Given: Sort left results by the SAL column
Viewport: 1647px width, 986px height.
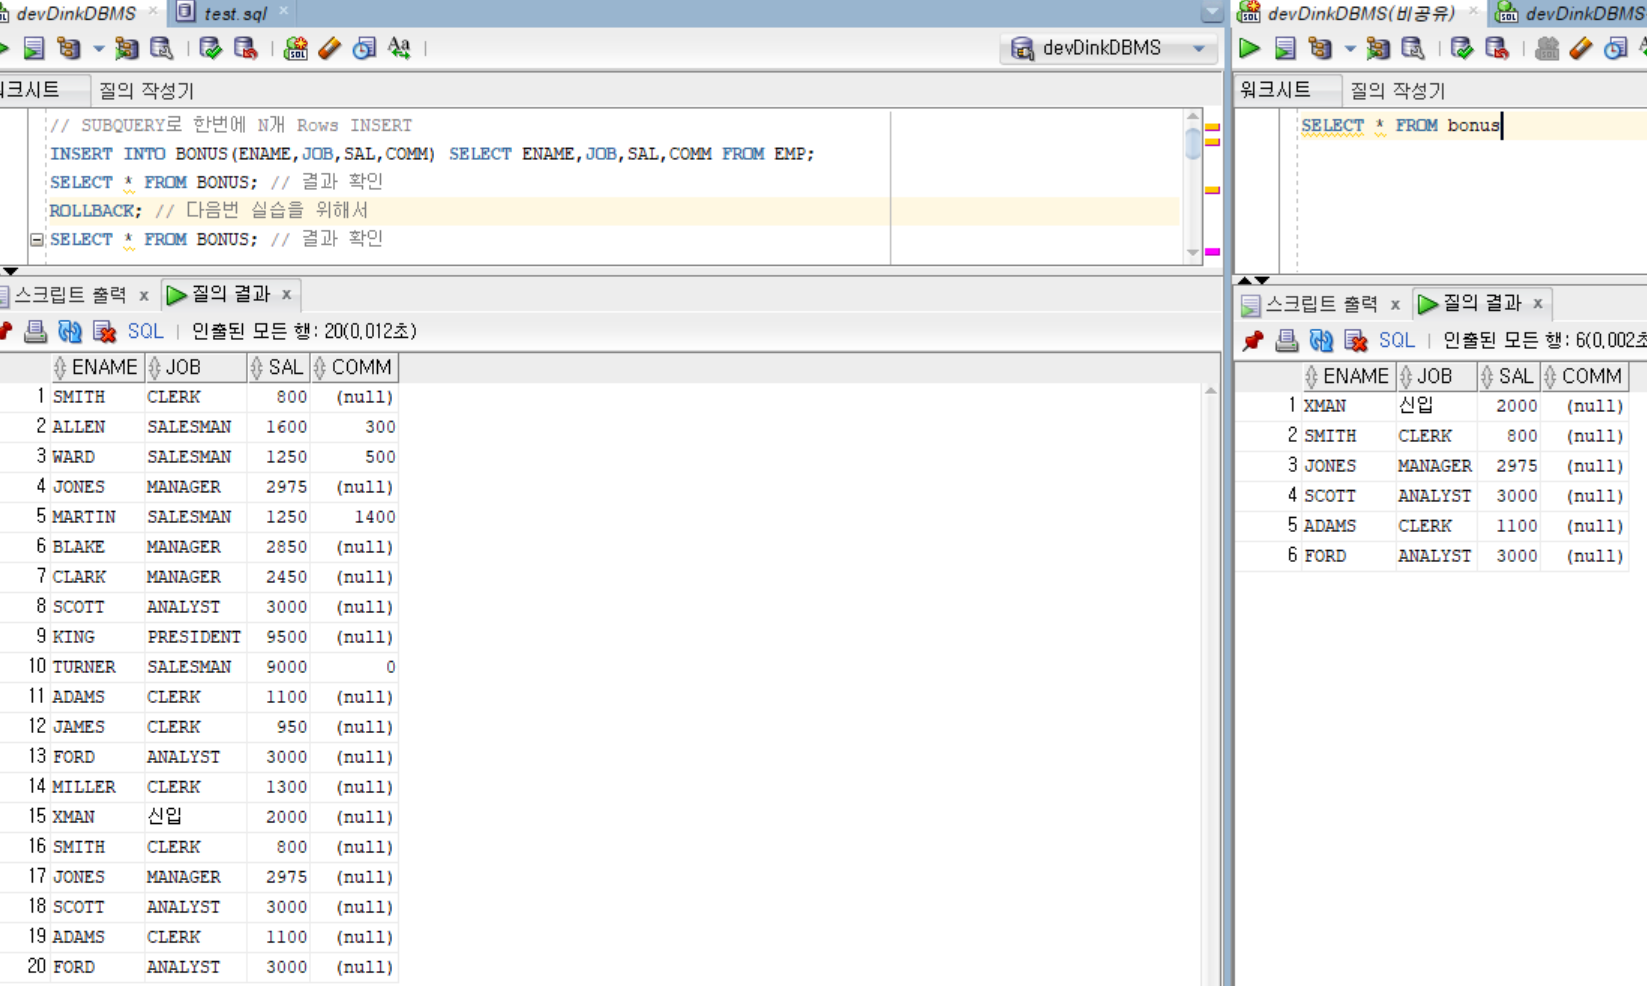Looking at the screenshot, I should [278, 368].
